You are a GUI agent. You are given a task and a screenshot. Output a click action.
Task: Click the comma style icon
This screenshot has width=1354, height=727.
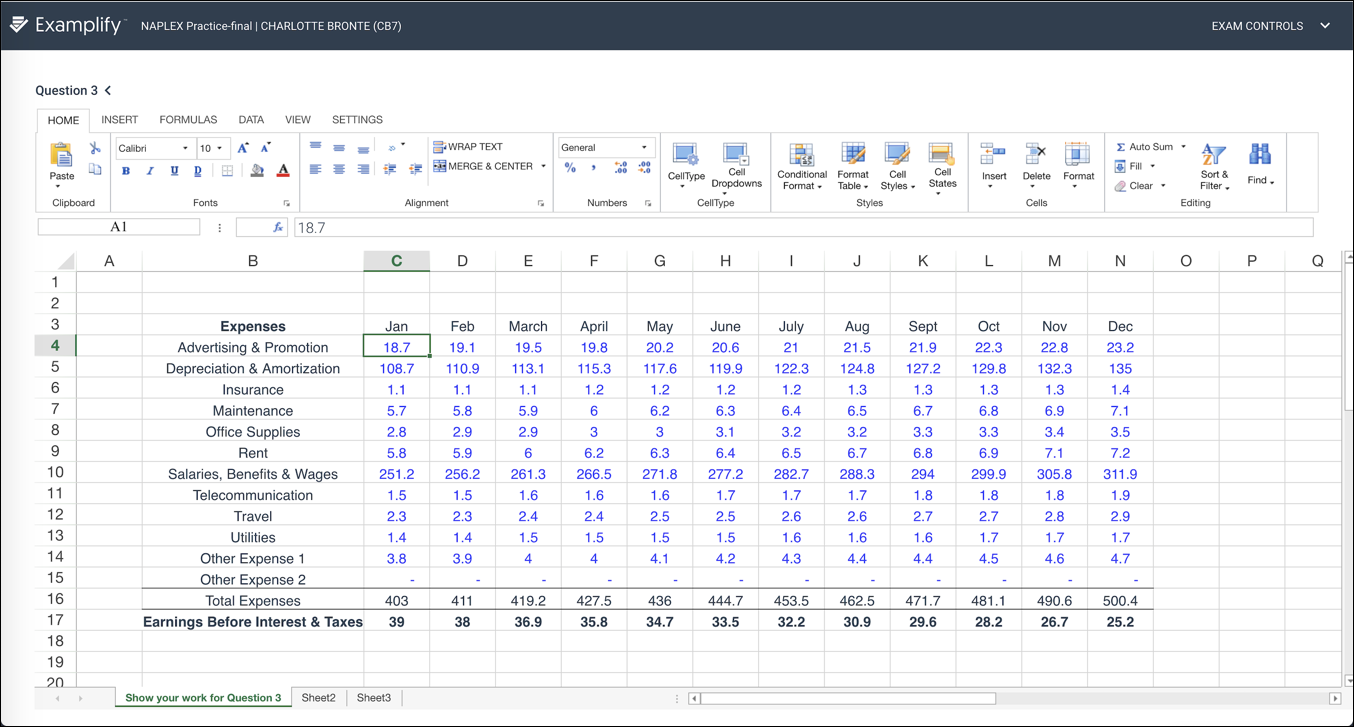tap(593, 168)
